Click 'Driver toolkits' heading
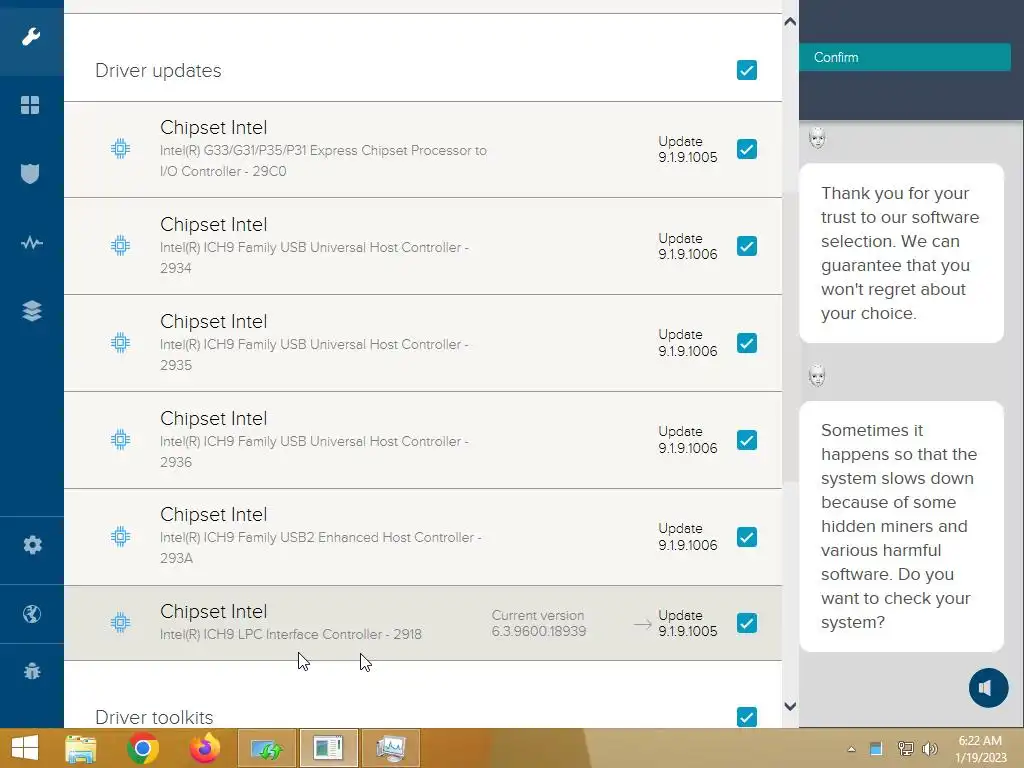The image size is (1024, 768). coord(154,717)
